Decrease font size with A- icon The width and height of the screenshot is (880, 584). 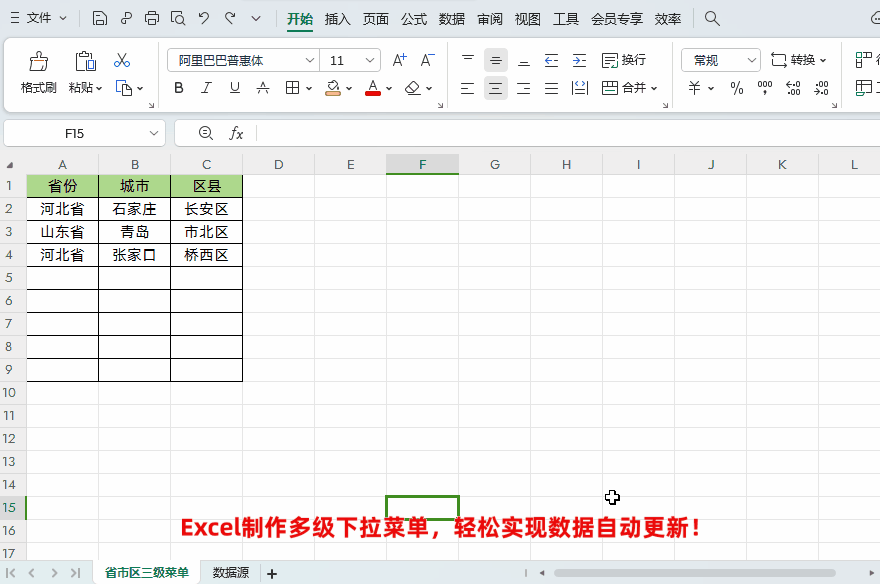(x=428, y=60)
